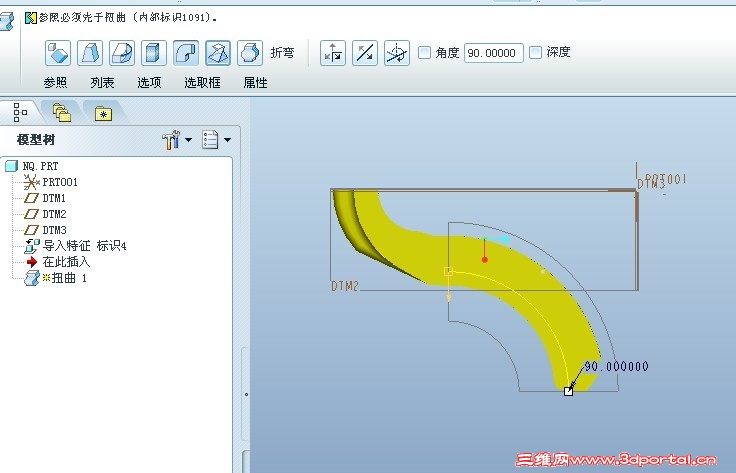Click the reverse axis direction icon
Viewport: 736px width, 473px height.
365,53
